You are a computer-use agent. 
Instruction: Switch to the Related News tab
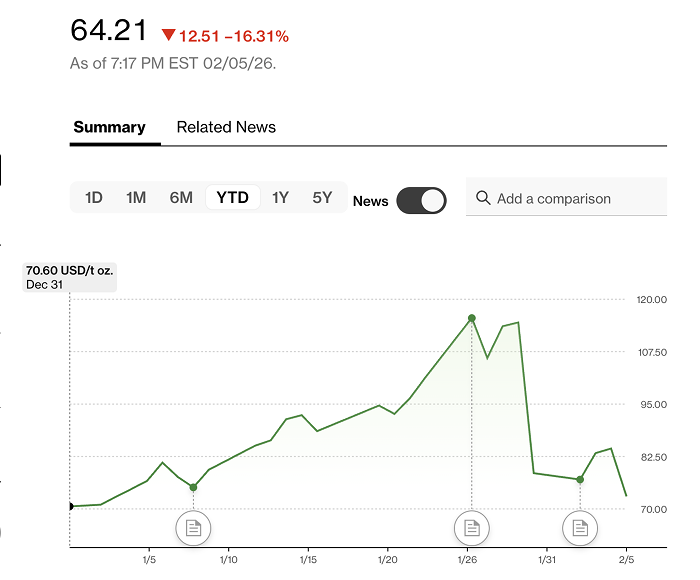[226, 127]
